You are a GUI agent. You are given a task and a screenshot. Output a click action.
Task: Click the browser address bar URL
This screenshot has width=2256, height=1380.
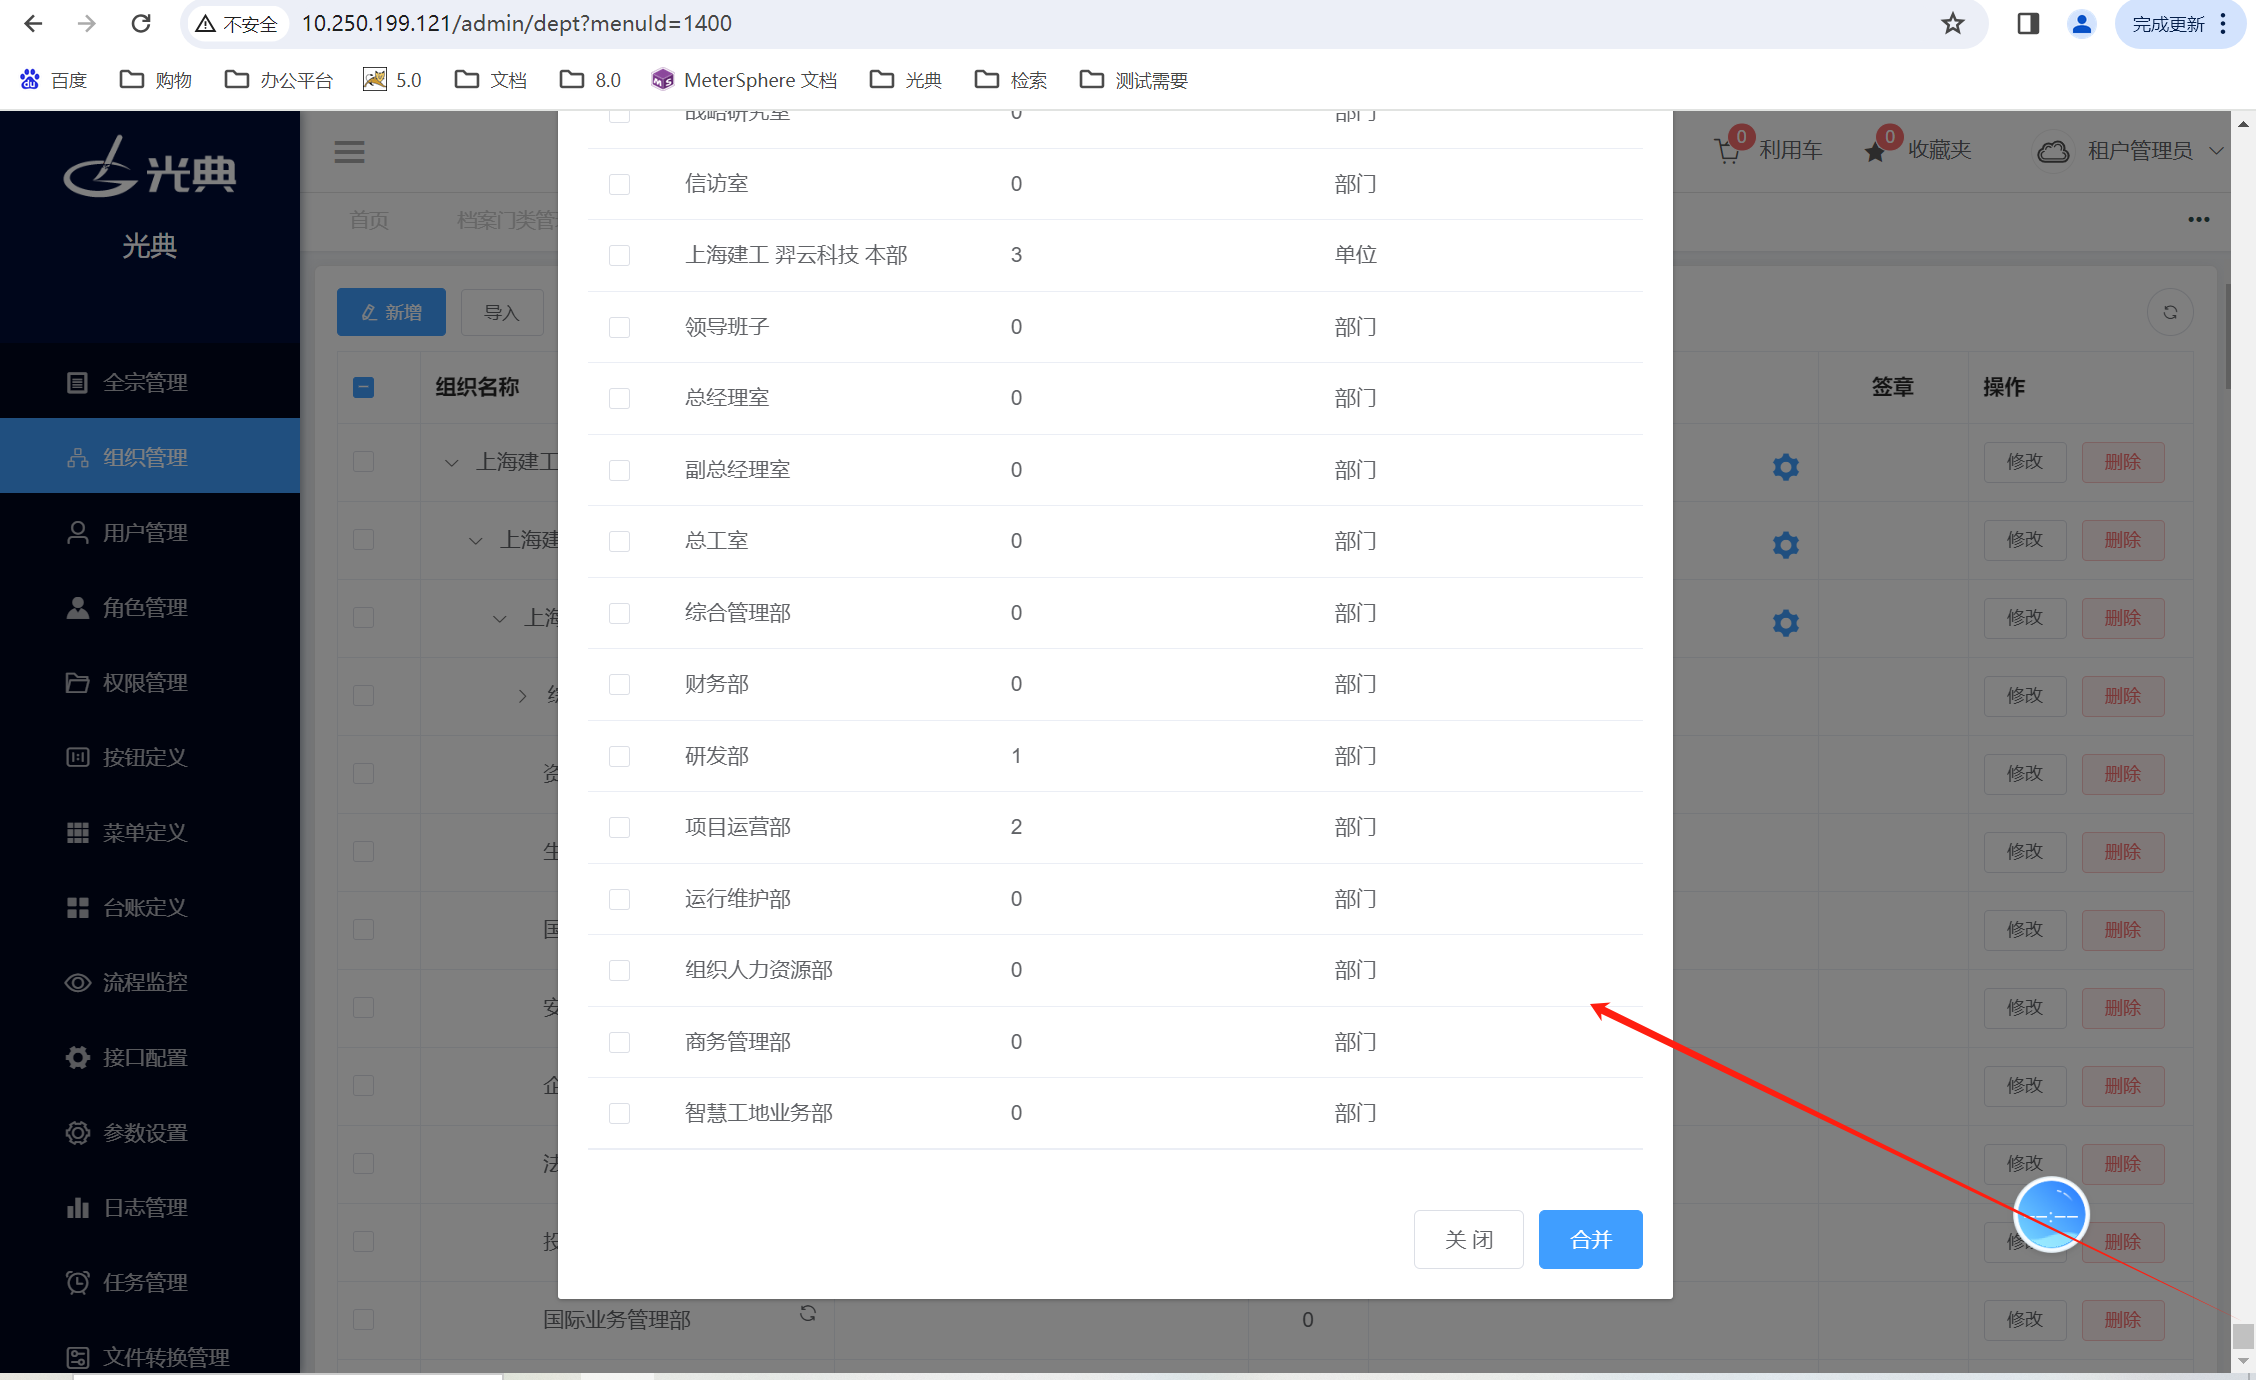[x=517, y=23]
